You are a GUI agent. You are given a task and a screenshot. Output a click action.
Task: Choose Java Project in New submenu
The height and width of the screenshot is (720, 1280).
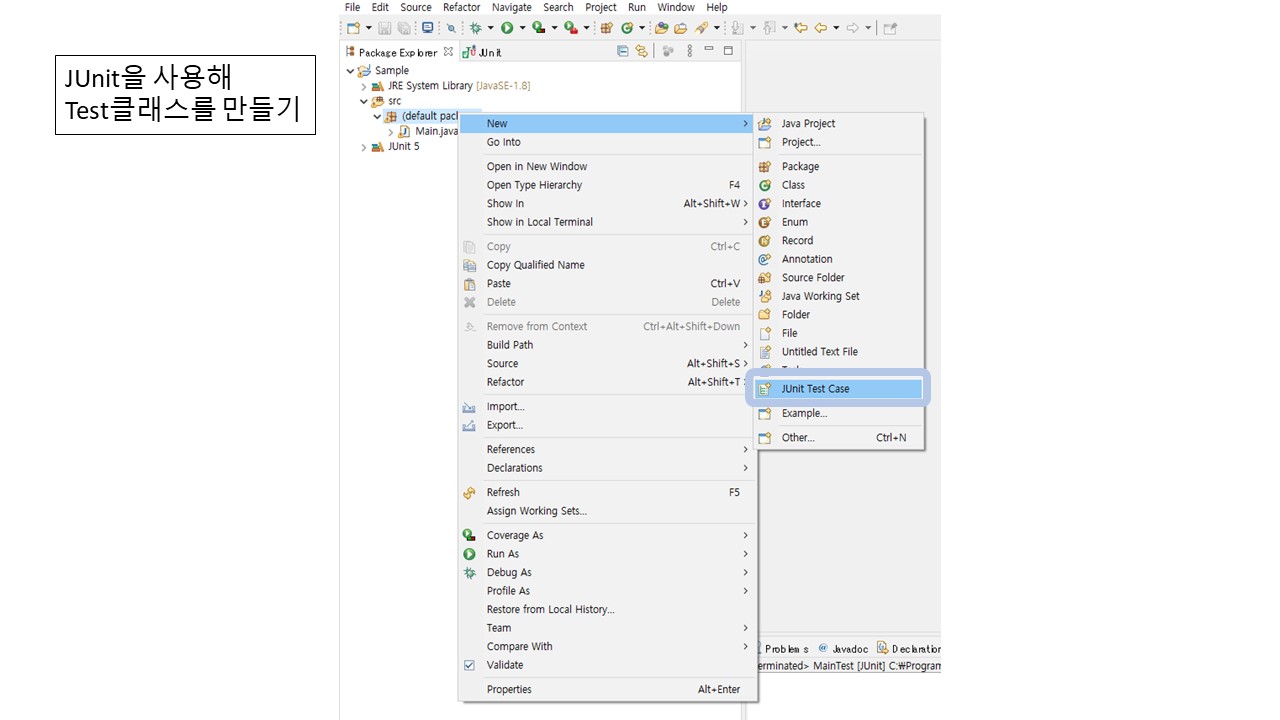coord(839,124)
